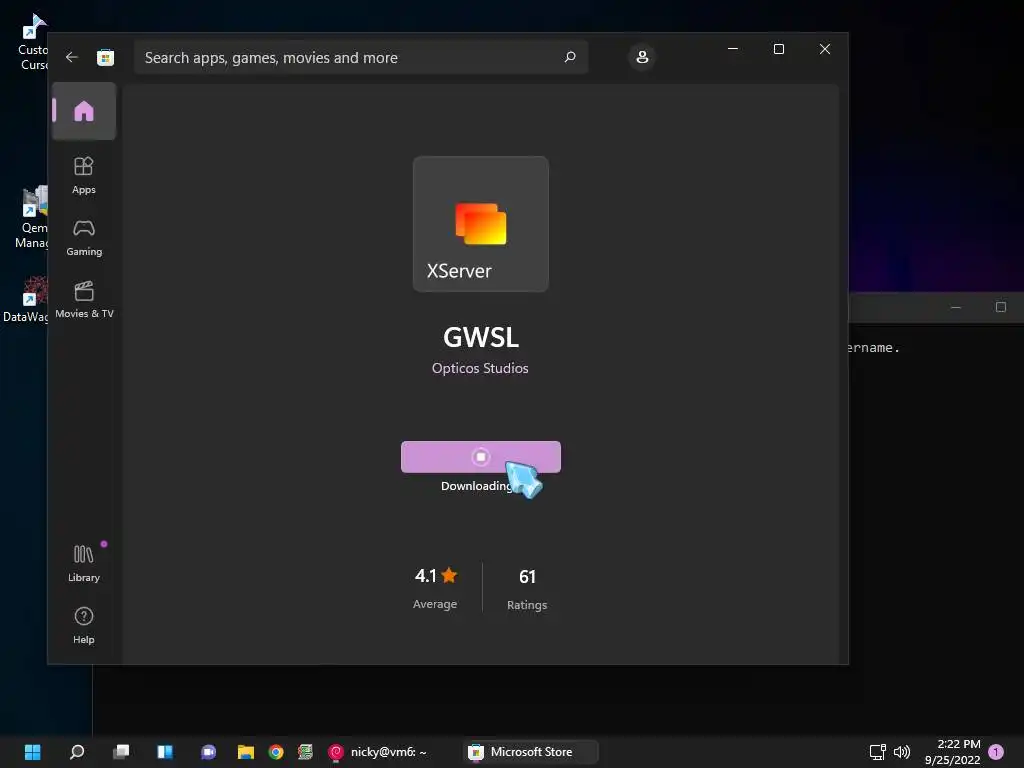The height and width of the screenshot is (768, 1024).
Task: Launch Google Chrome from taskbar
Action: pyautogui.click(x=276, y=752)
